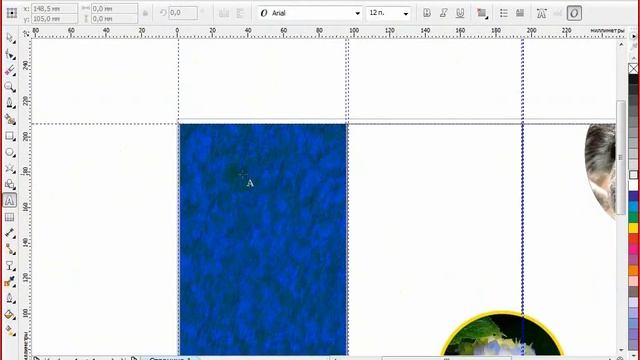Click the bullet list icon
Screen dimensions: 640x360
[x=504, y=13]
